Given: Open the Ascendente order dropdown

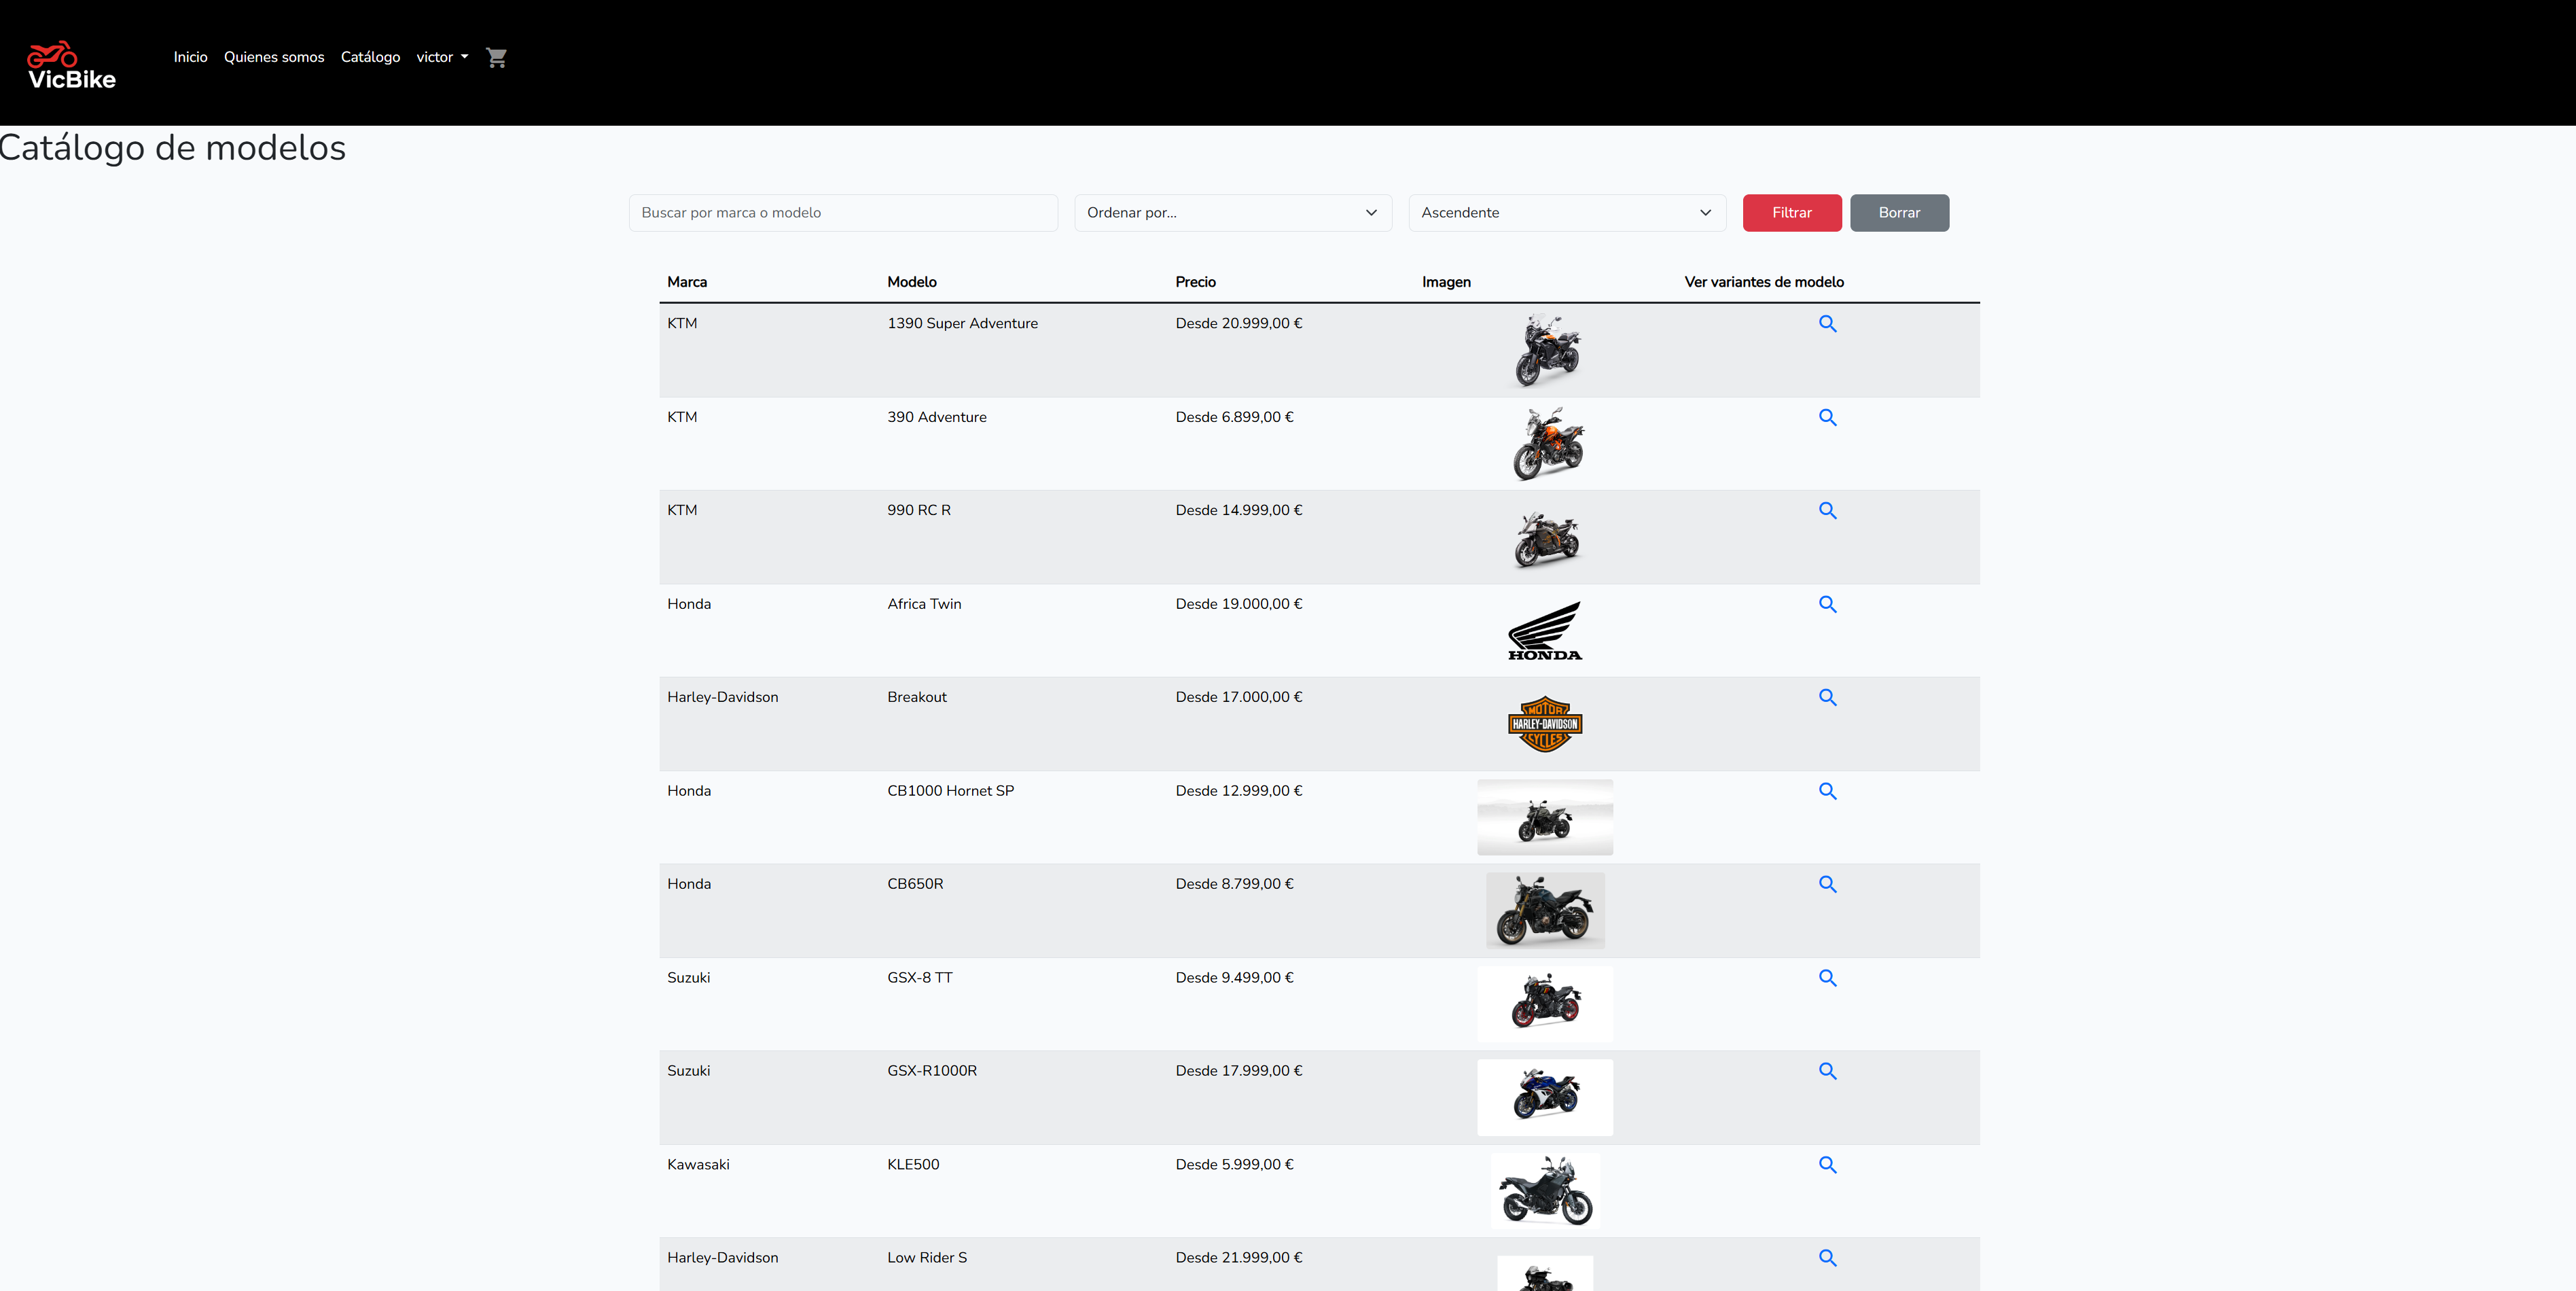Looking at the screenshot, I should 1567,213.
